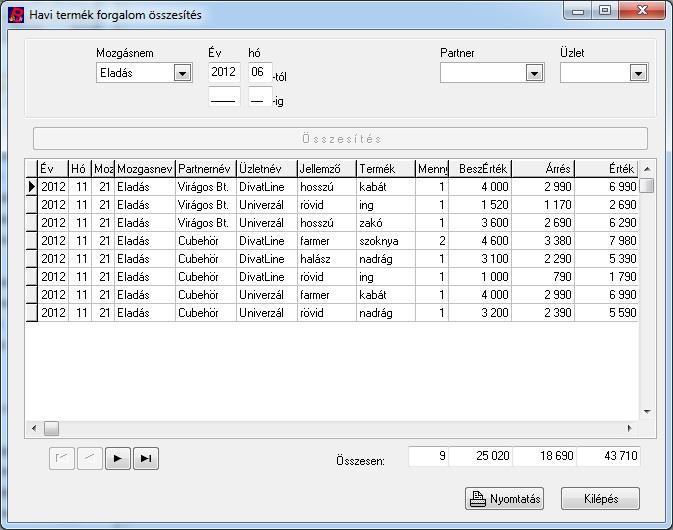Click the start year field showing 2012

click(224, 72)
